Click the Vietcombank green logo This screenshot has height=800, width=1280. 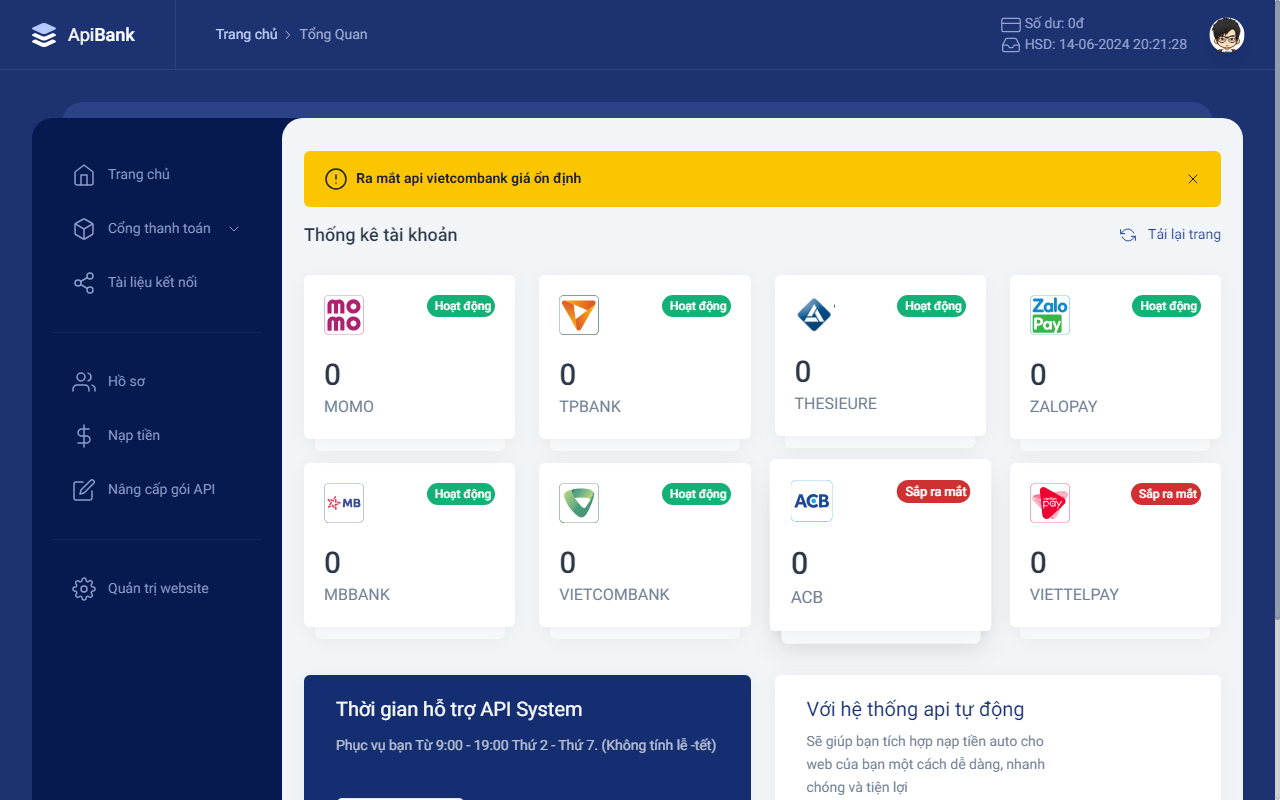tap(579, 503)
